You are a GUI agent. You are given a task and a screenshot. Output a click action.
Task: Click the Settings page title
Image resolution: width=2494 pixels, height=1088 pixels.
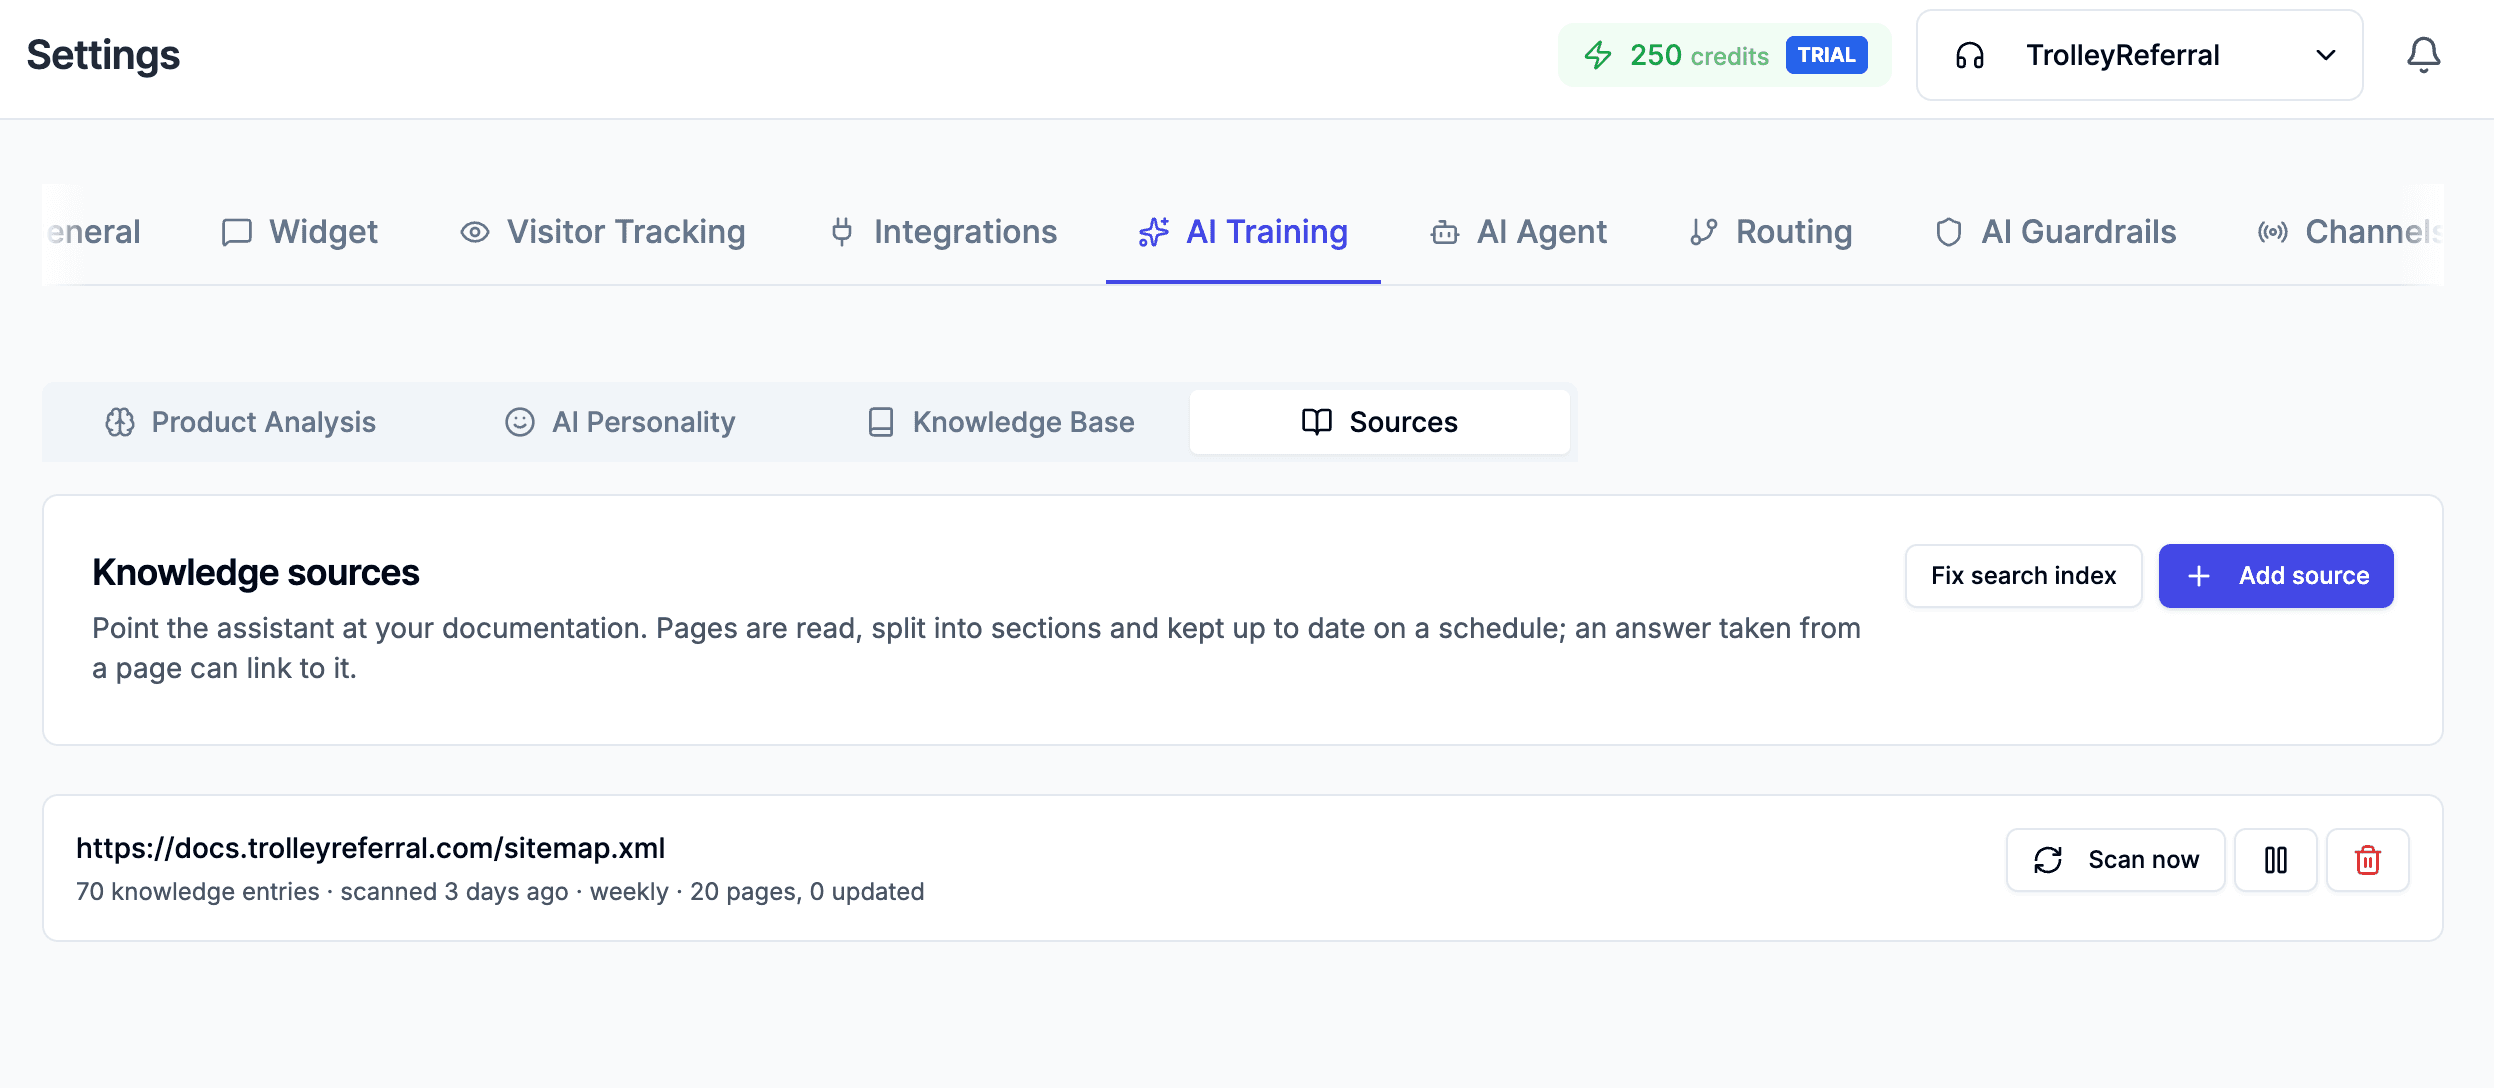103,55
